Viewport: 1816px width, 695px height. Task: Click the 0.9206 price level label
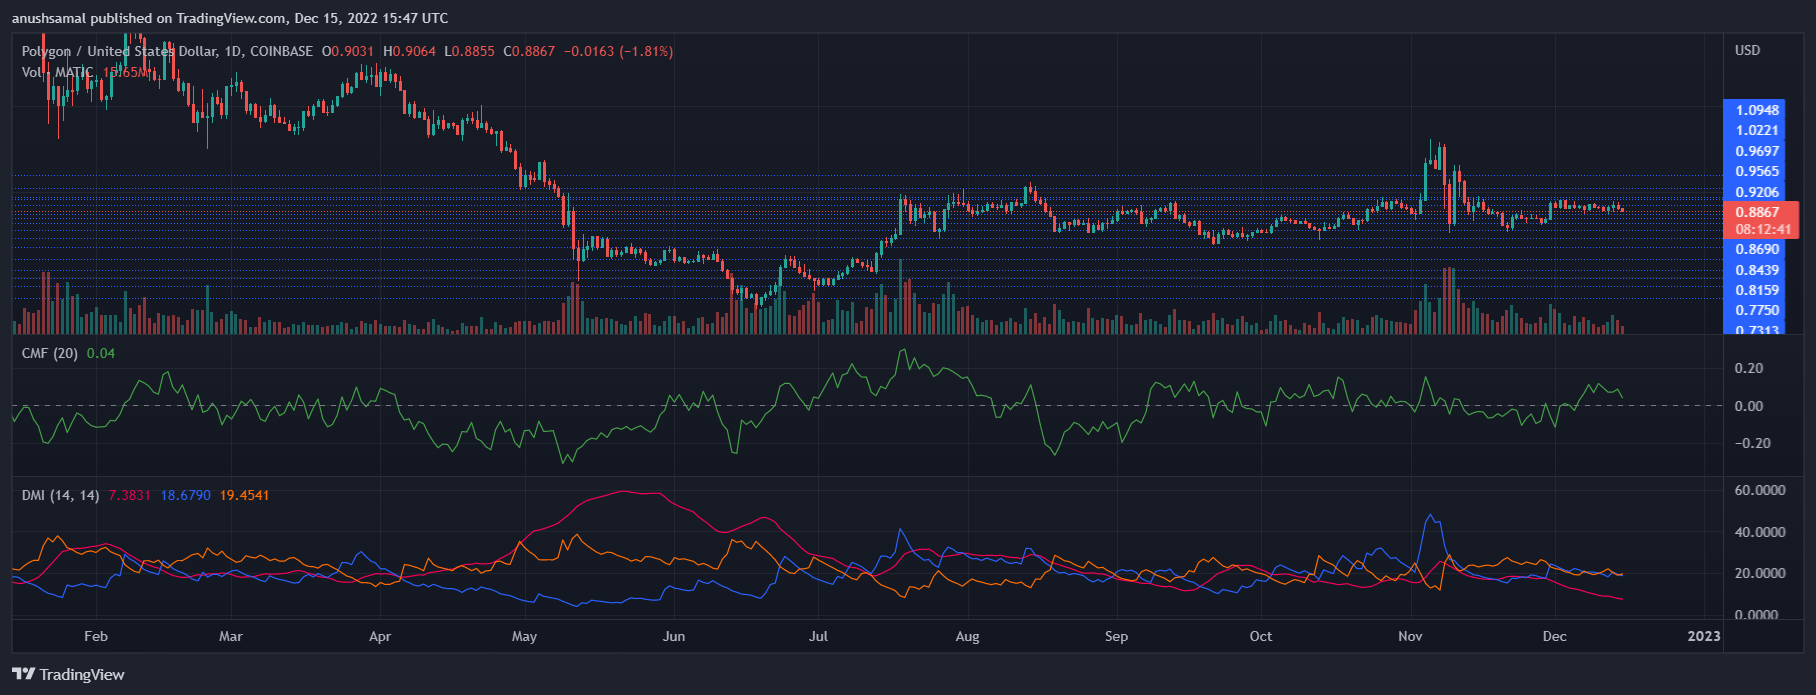coord(1757,192)
